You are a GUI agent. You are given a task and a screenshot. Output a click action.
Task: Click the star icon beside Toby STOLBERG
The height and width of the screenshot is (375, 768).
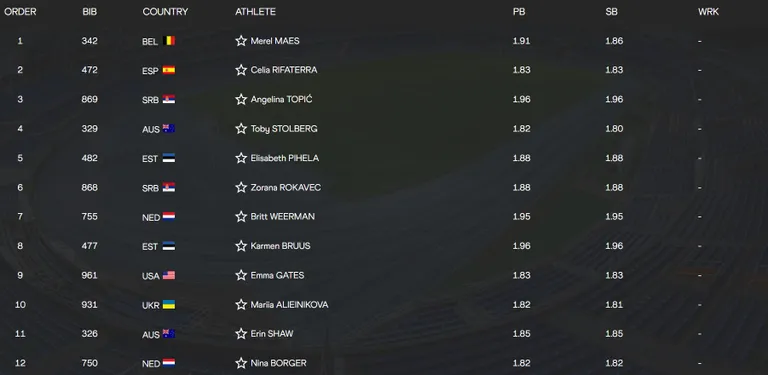(x=241, y=129)
